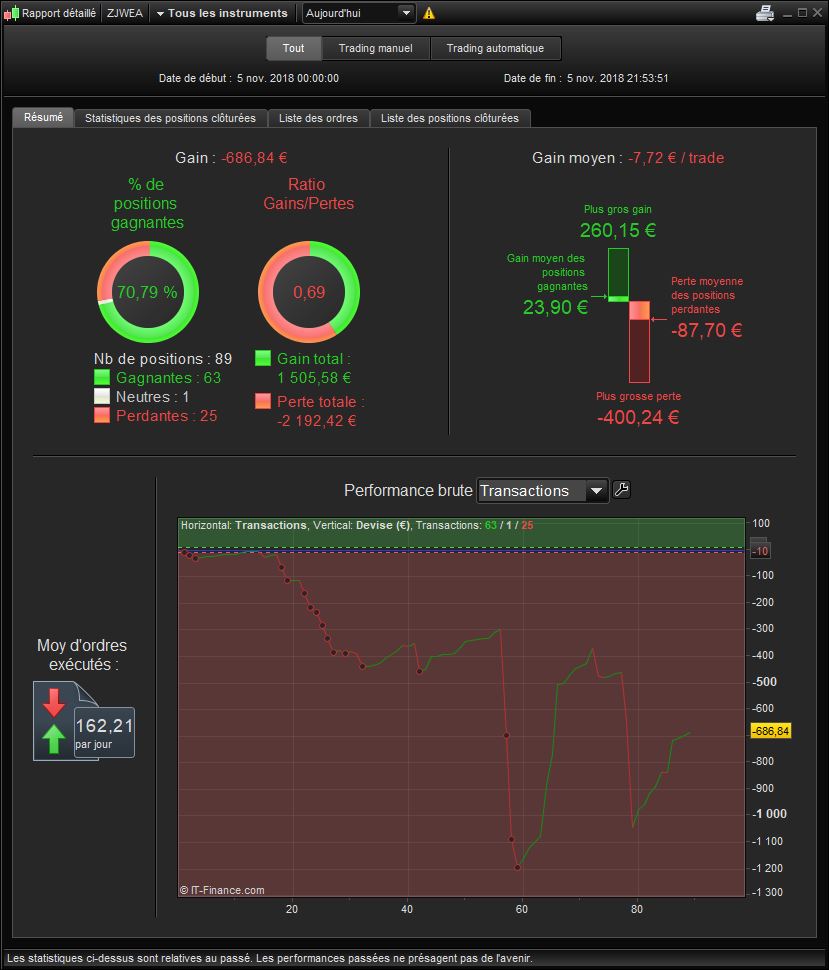This screenshot has width=829, height=970.
Task: Select the Résumé tab
Action: tap(43, 118)
